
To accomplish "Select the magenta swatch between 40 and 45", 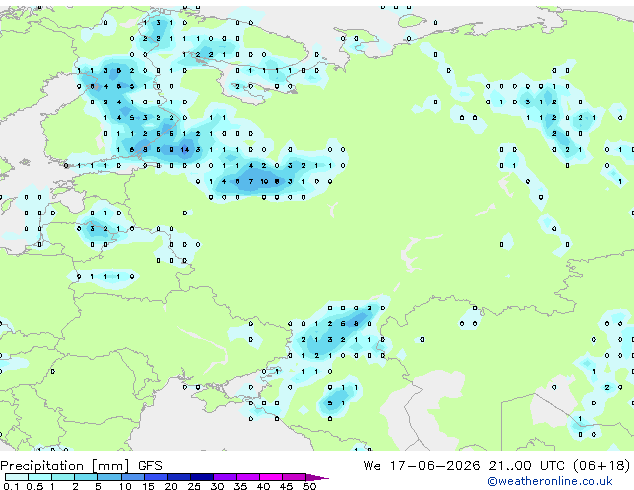I will pos(271,477).
